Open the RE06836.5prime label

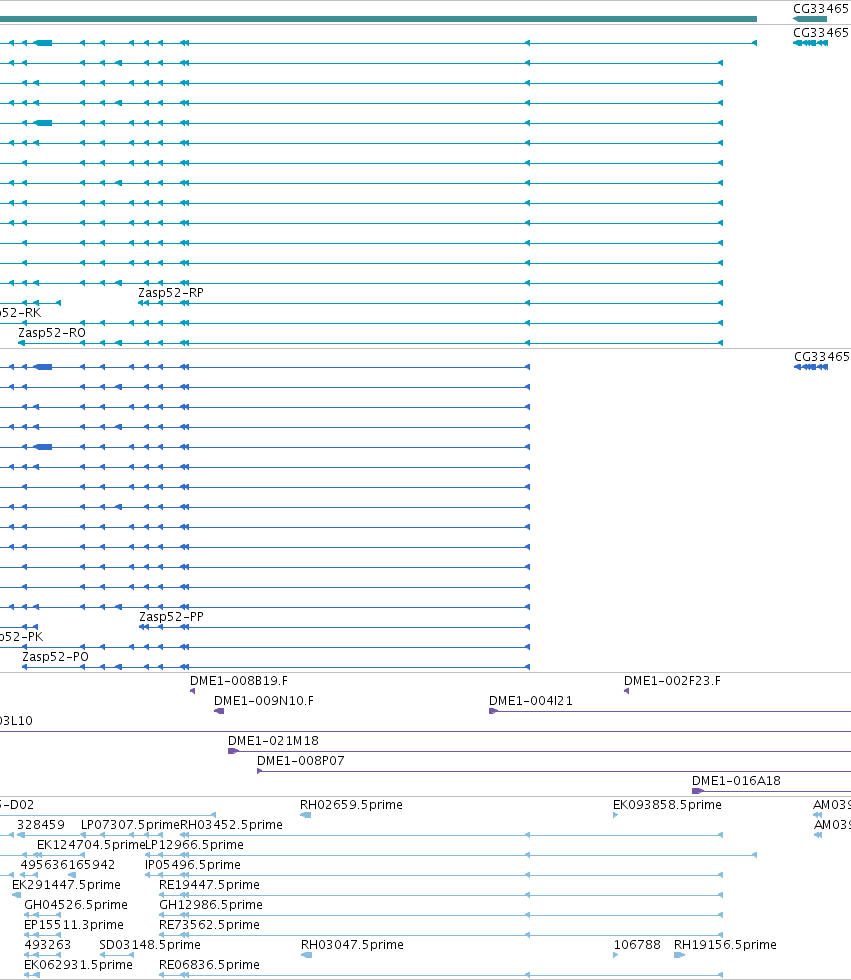pyautogui.click(x=209, y=964)
